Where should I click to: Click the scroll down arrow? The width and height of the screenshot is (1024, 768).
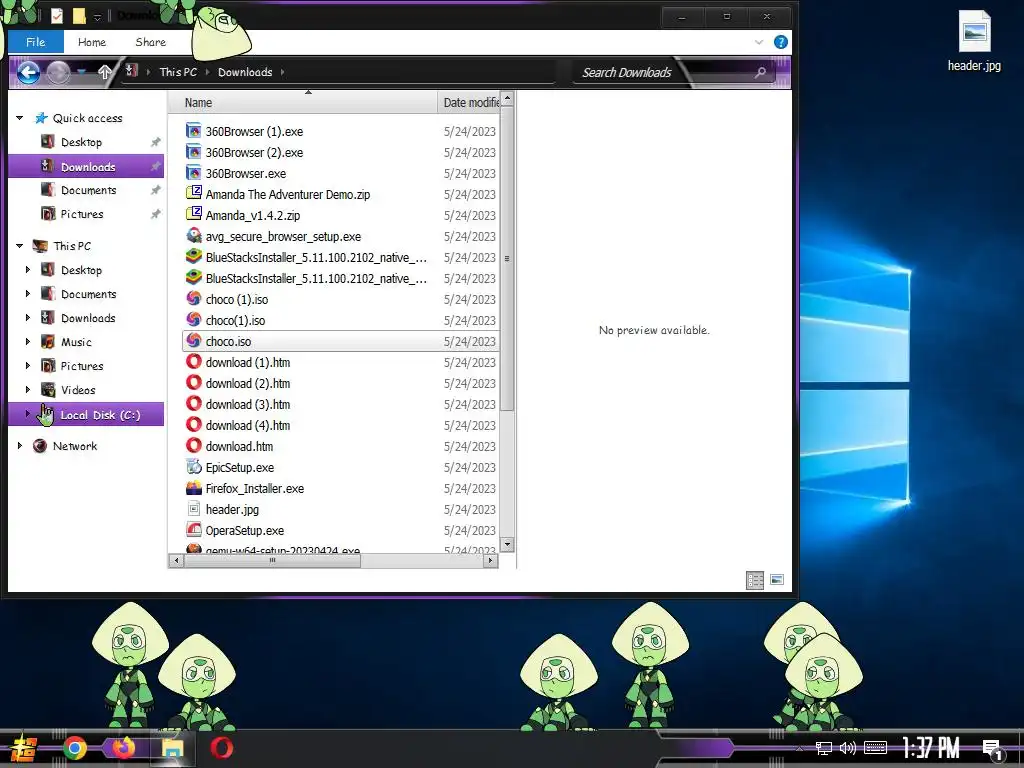(x=507, y=544)
